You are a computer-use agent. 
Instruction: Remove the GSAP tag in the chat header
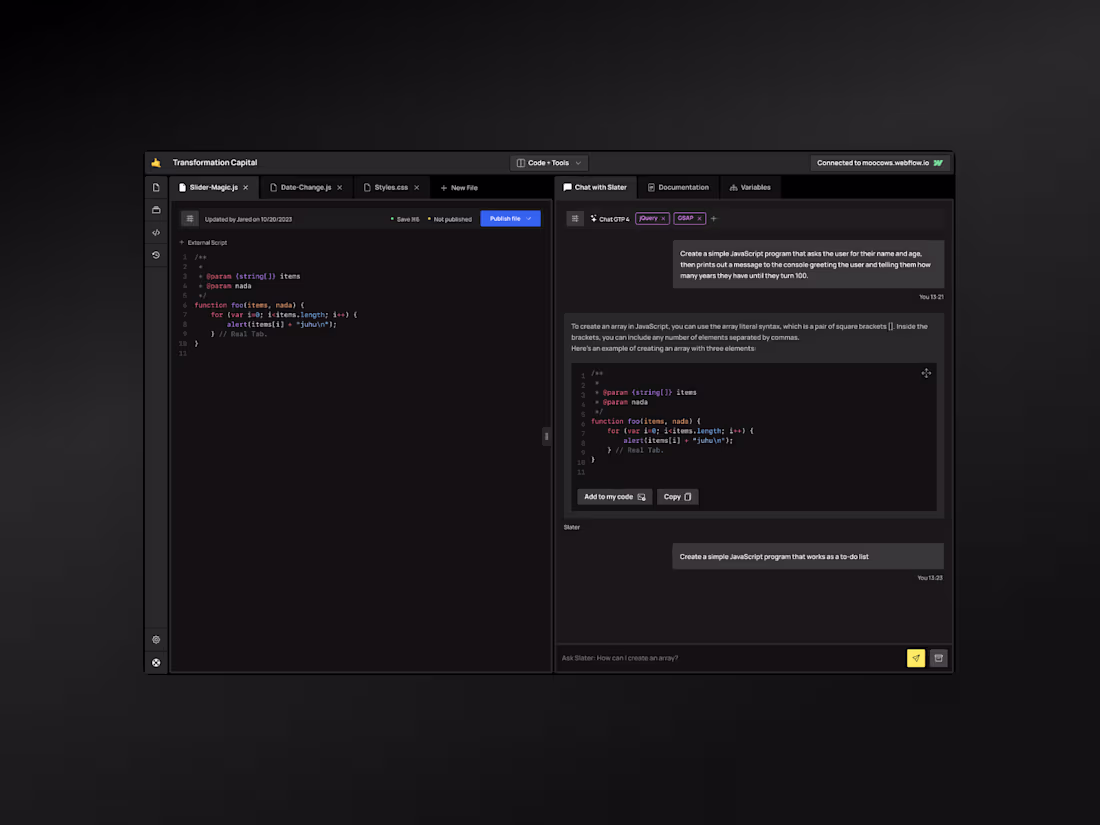(700, 218)
